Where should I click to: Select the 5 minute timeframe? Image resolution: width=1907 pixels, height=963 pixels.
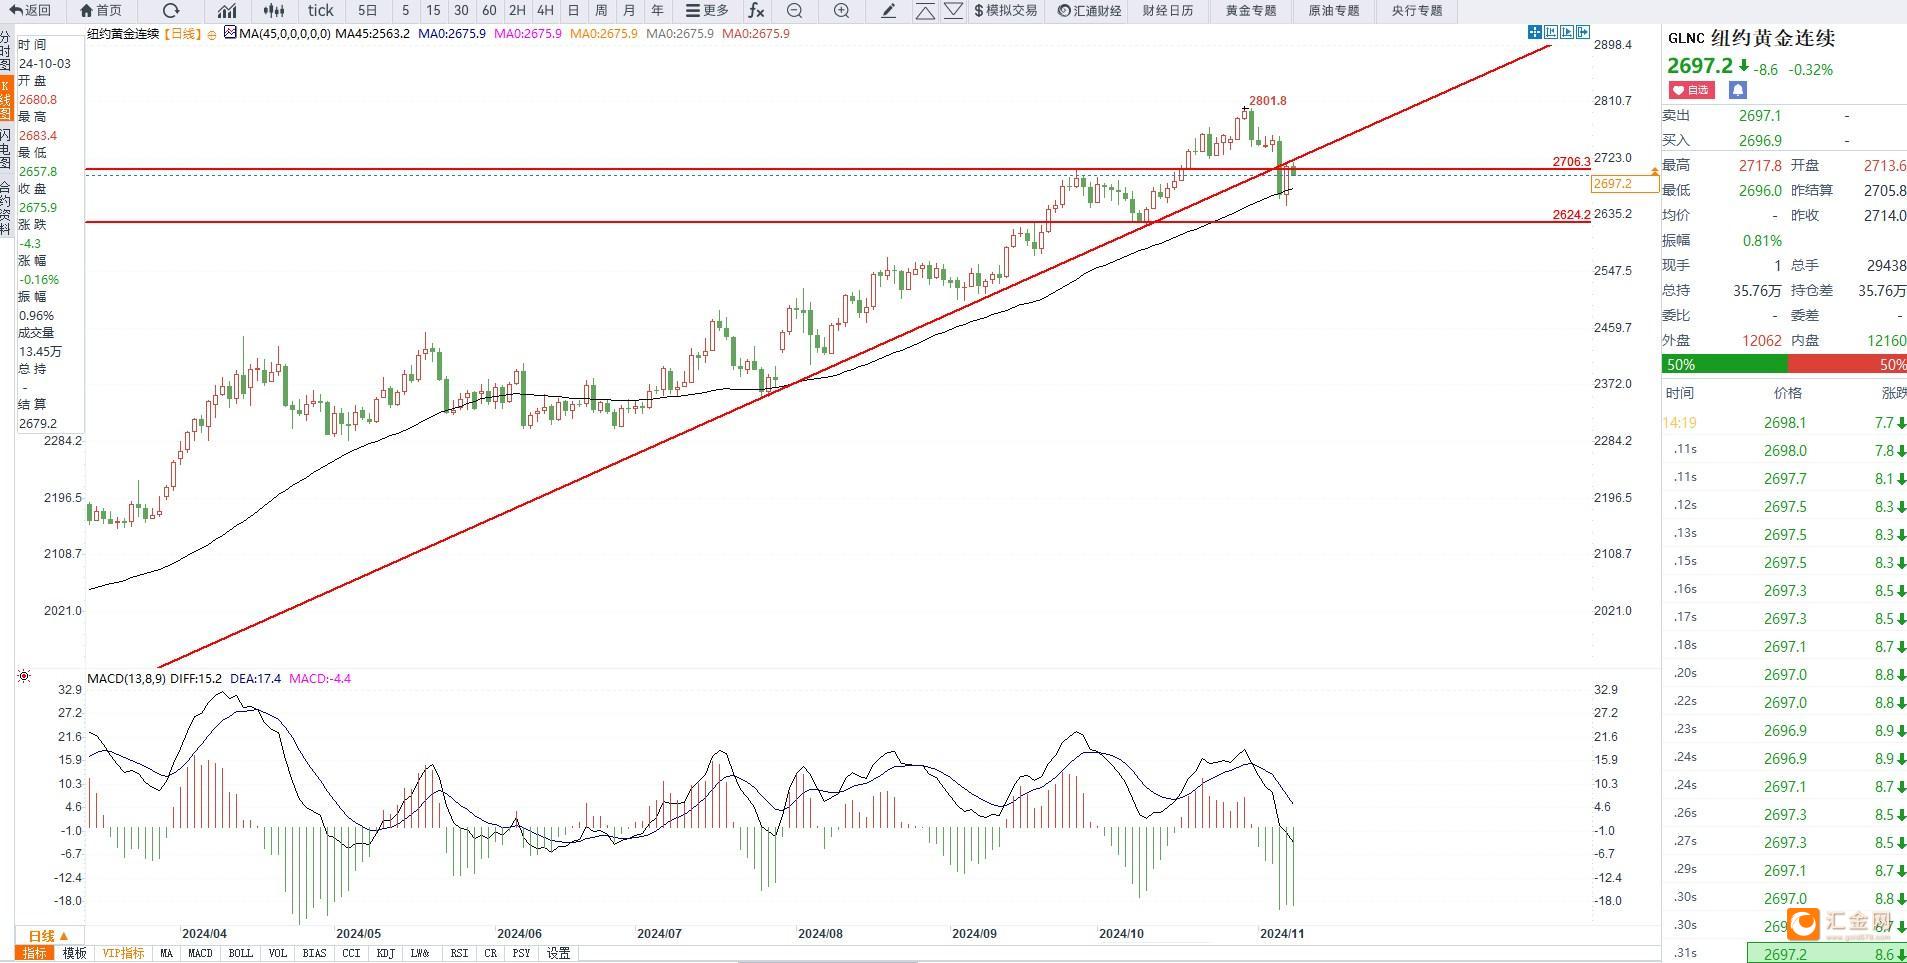click(405, 10)
